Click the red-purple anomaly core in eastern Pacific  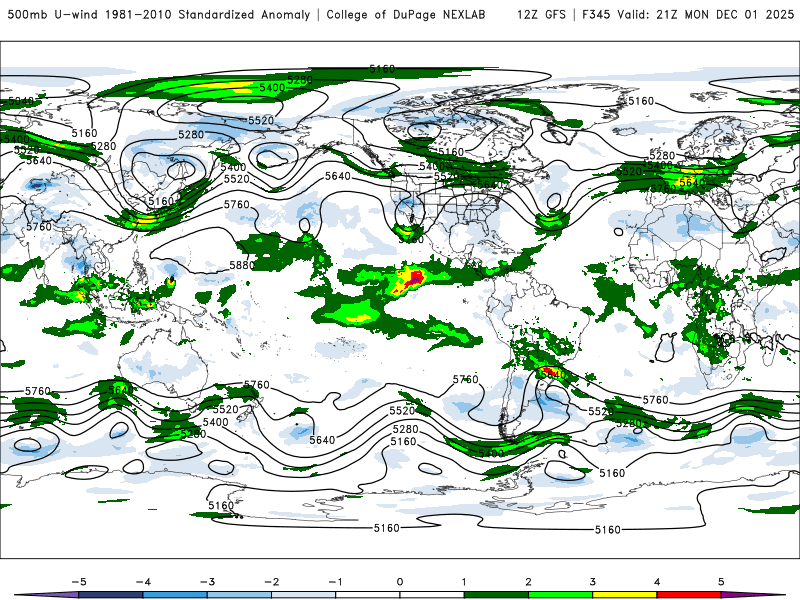point(414,278)
